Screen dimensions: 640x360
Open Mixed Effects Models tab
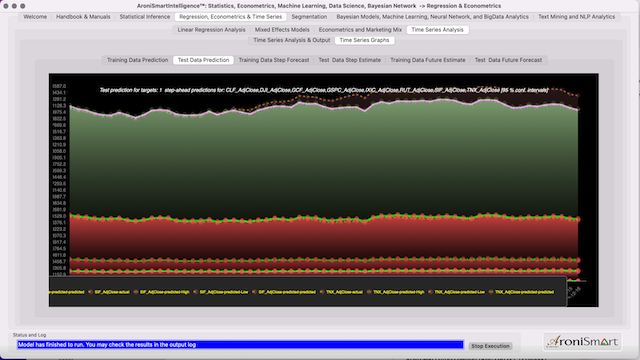click(x=282, y=30)
